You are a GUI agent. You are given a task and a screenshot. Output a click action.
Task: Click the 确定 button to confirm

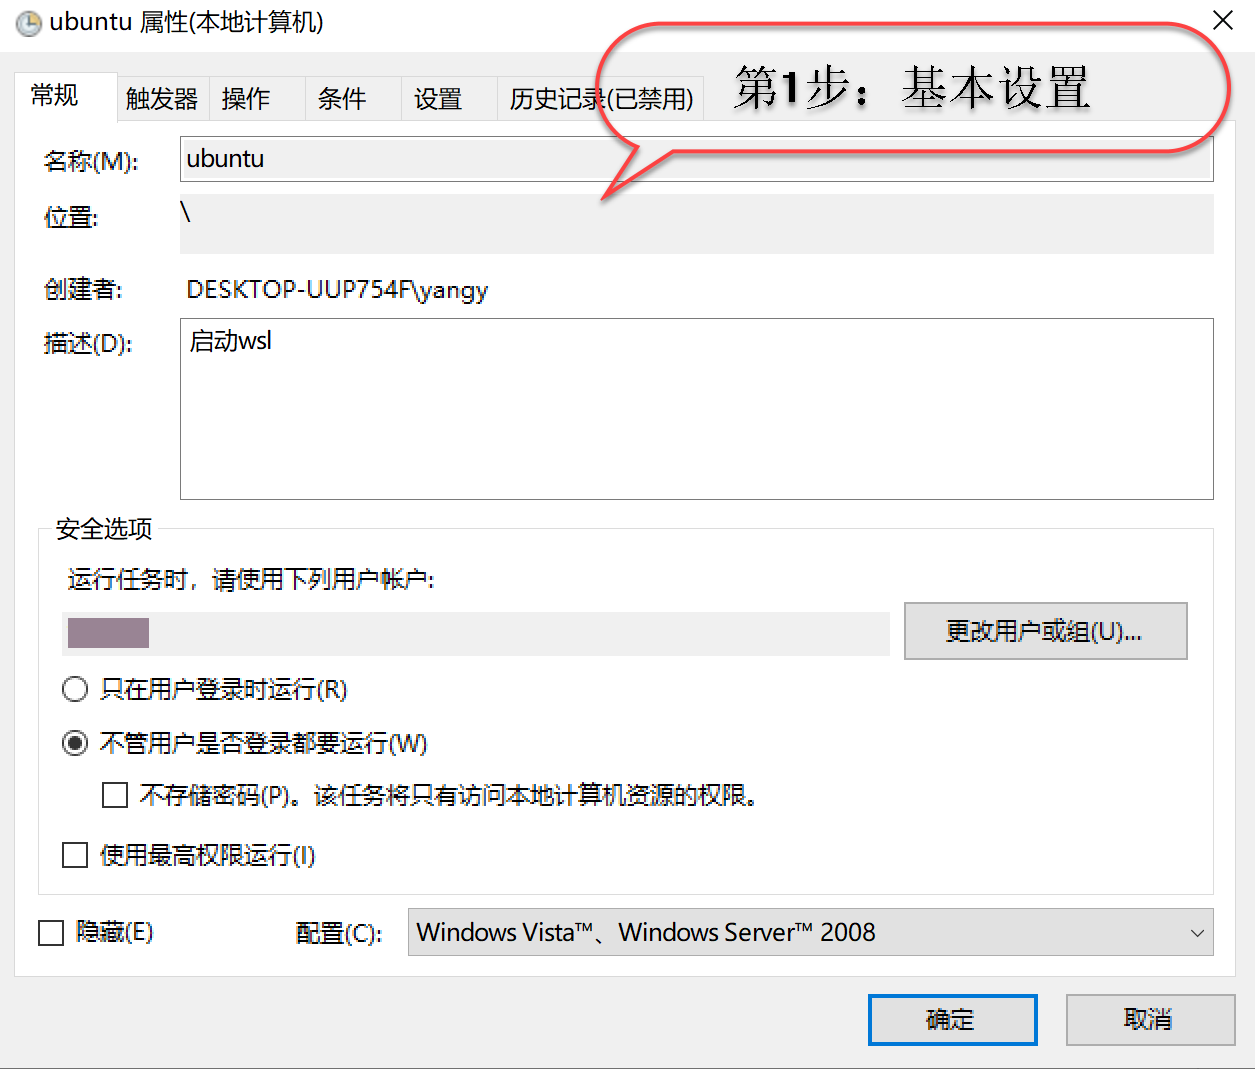(x=951, y=1020)
